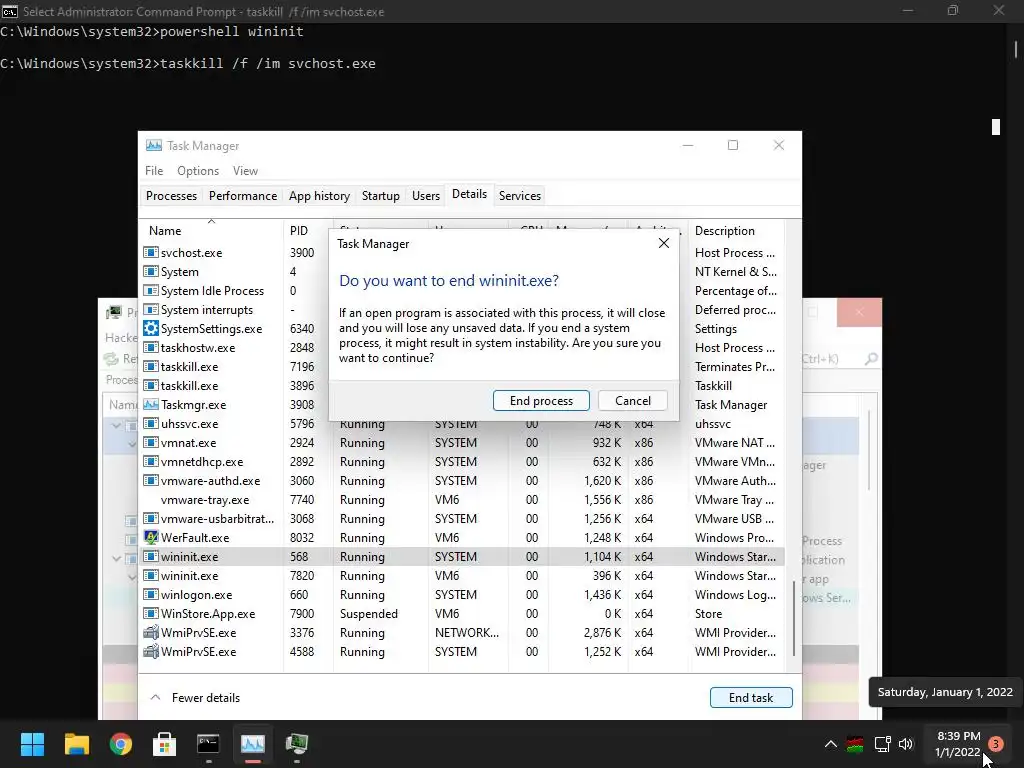Switch to Command Prompt taskbar icon
This screenshot has width=1024, height=768.
click(x=208, y=743)
